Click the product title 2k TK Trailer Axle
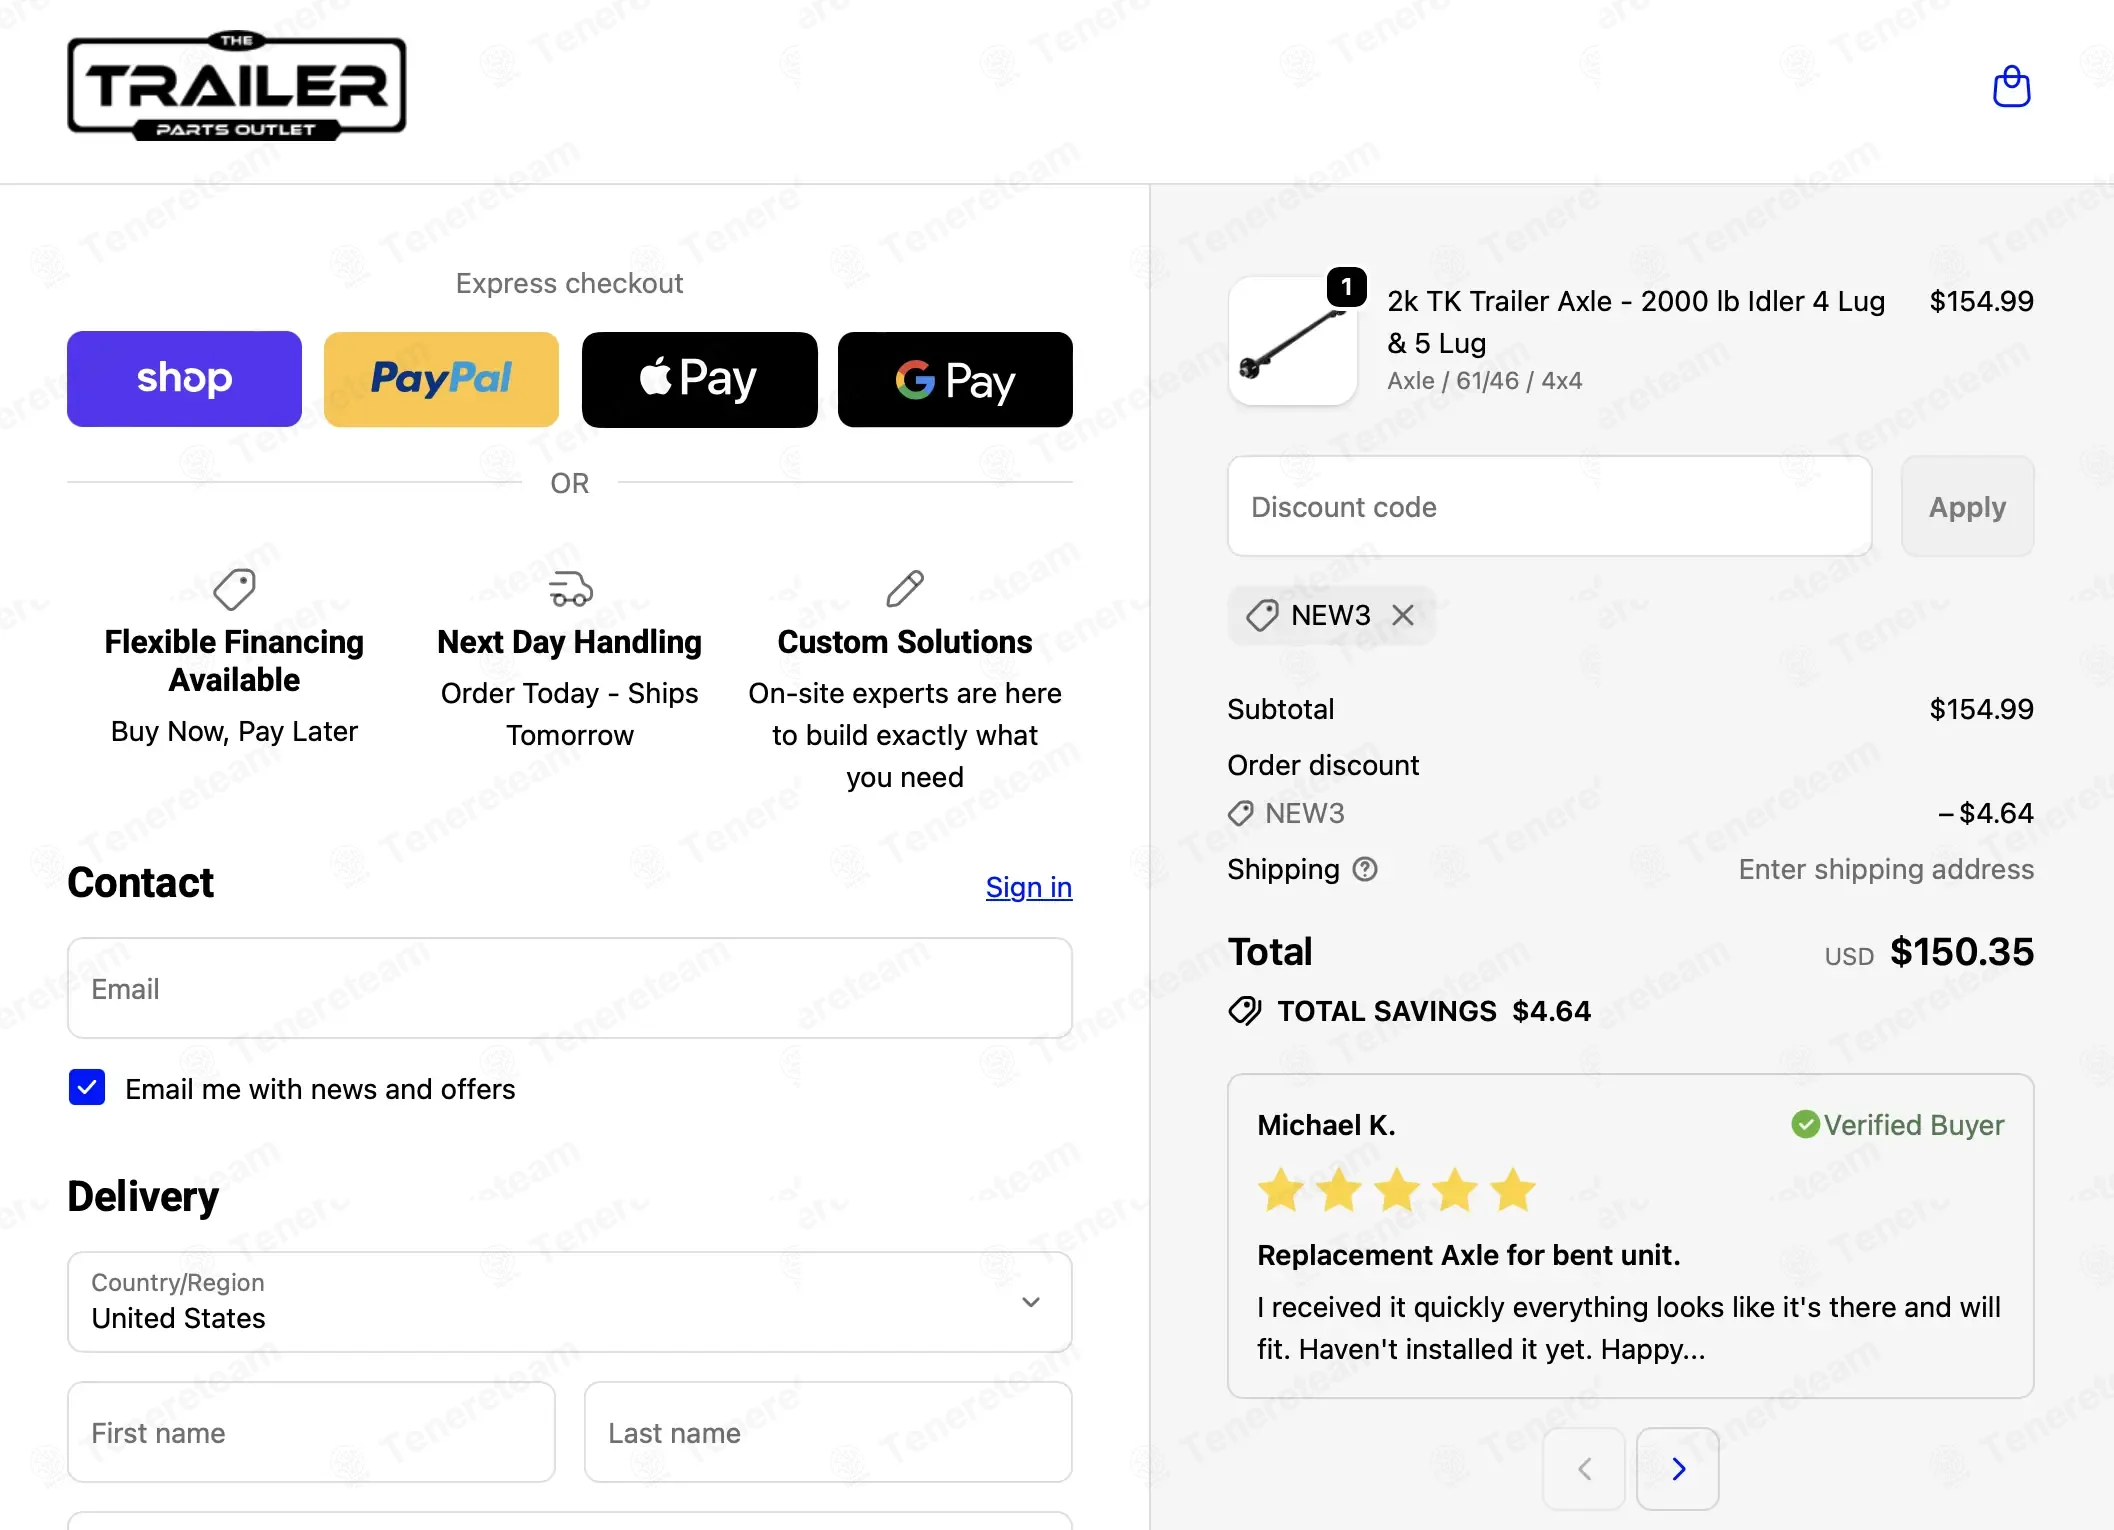 (1636, 321)
